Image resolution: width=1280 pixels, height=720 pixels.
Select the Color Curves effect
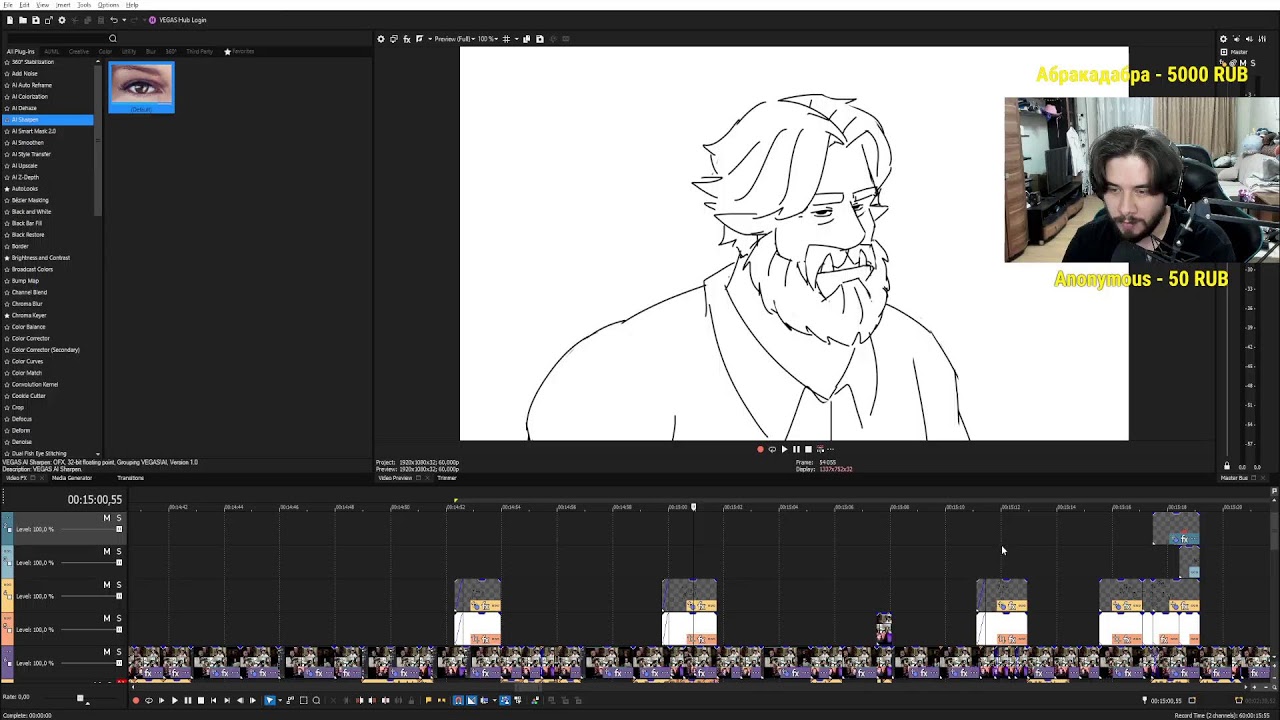tap(27, 361)
